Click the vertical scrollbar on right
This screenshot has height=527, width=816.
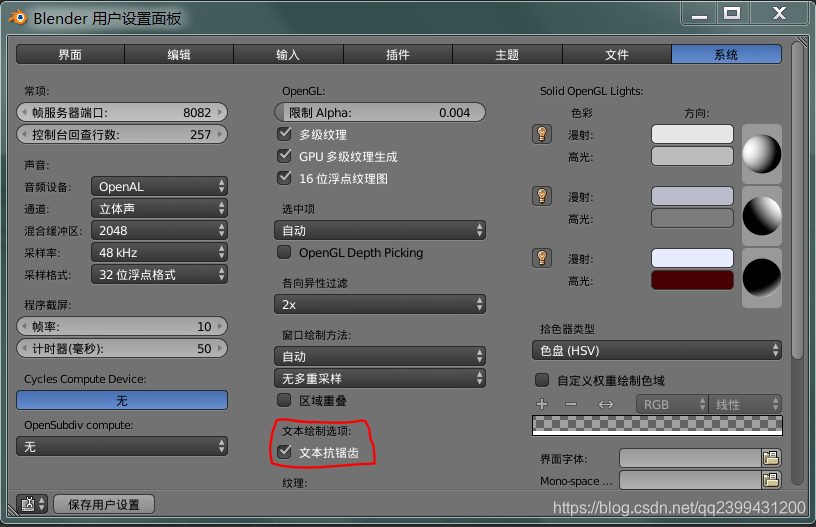797,200
